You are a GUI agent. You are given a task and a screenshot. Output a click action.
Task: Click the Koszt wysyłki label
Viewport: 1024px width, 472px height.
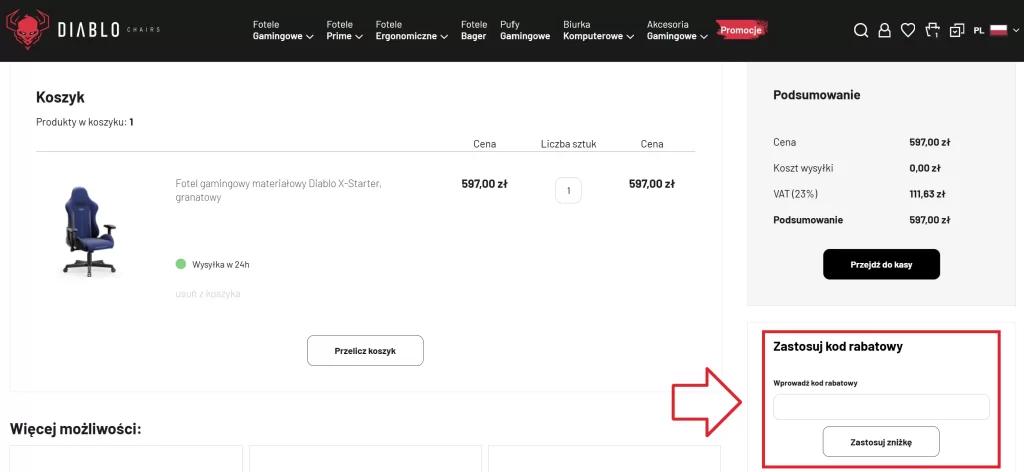click(803, 168)
